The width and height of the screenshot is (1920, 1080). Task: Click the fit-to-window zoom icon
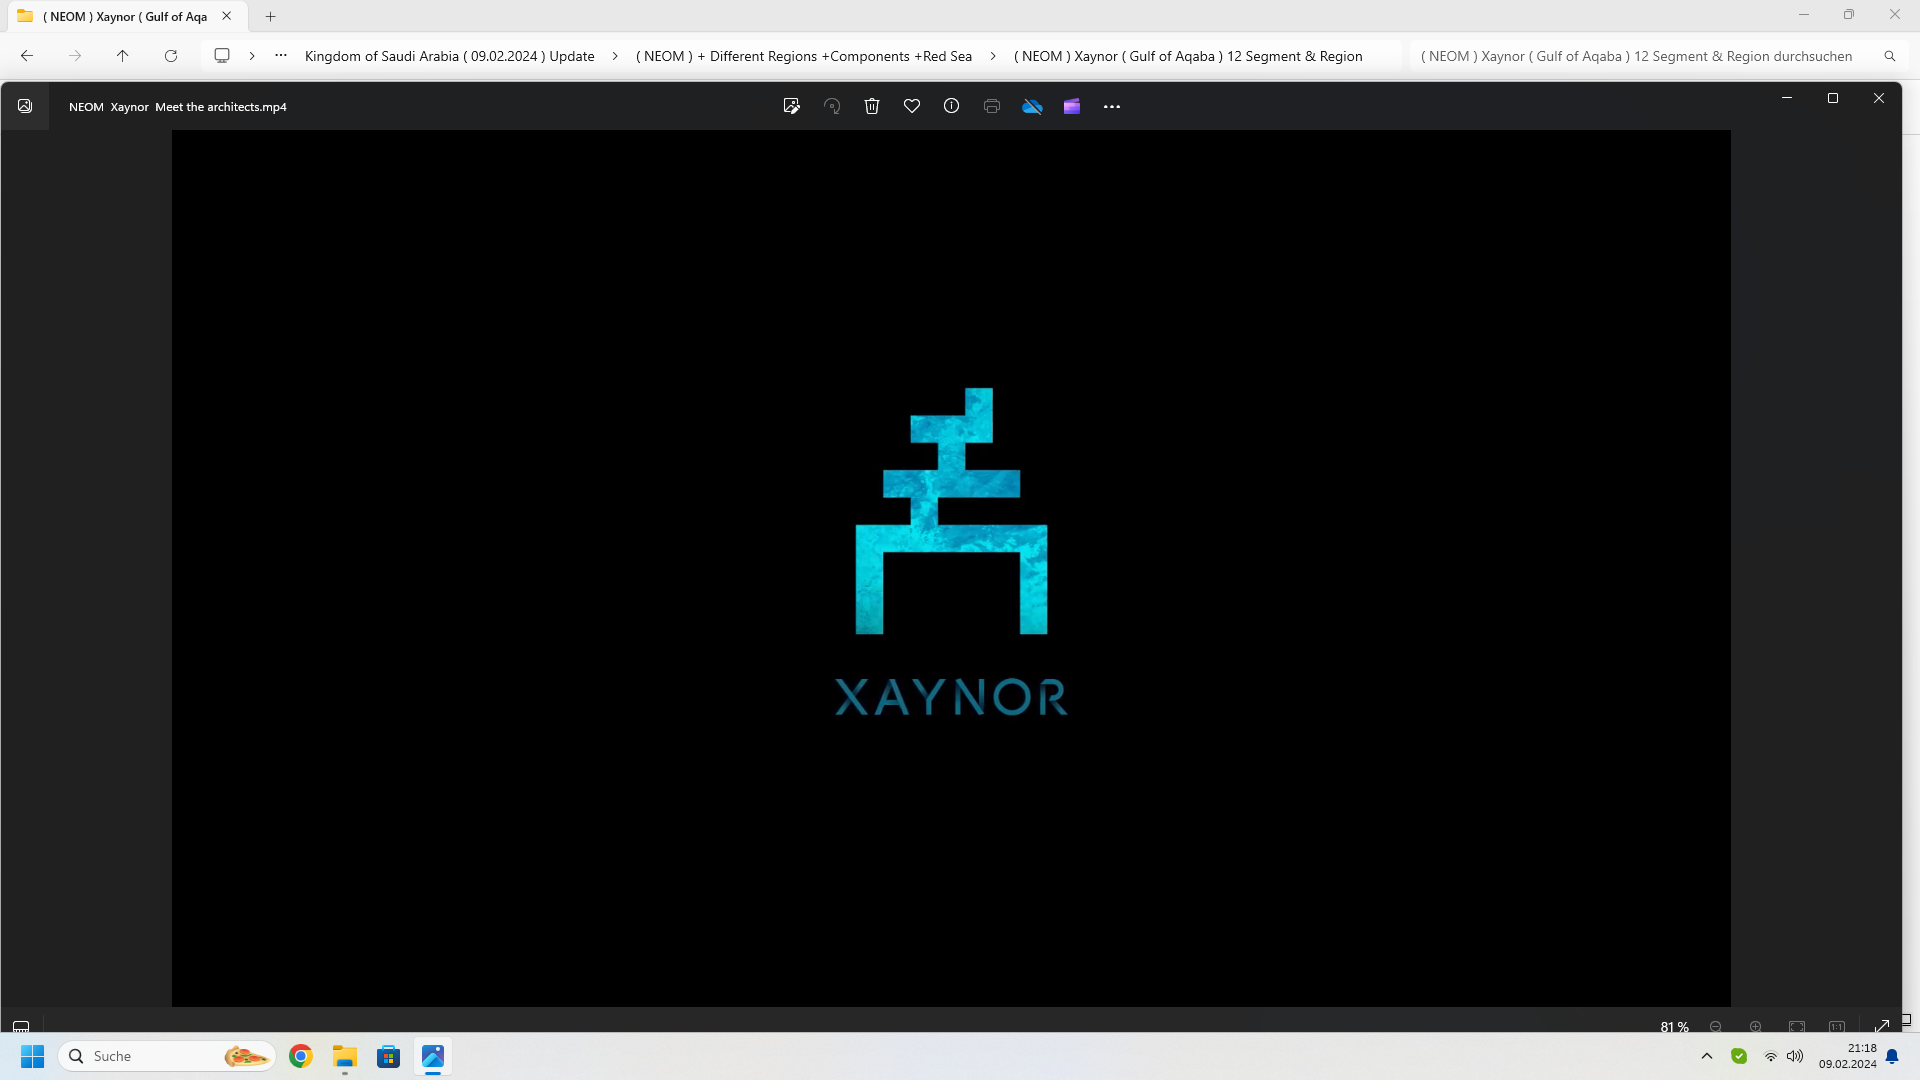[x=1797, y=1027]
